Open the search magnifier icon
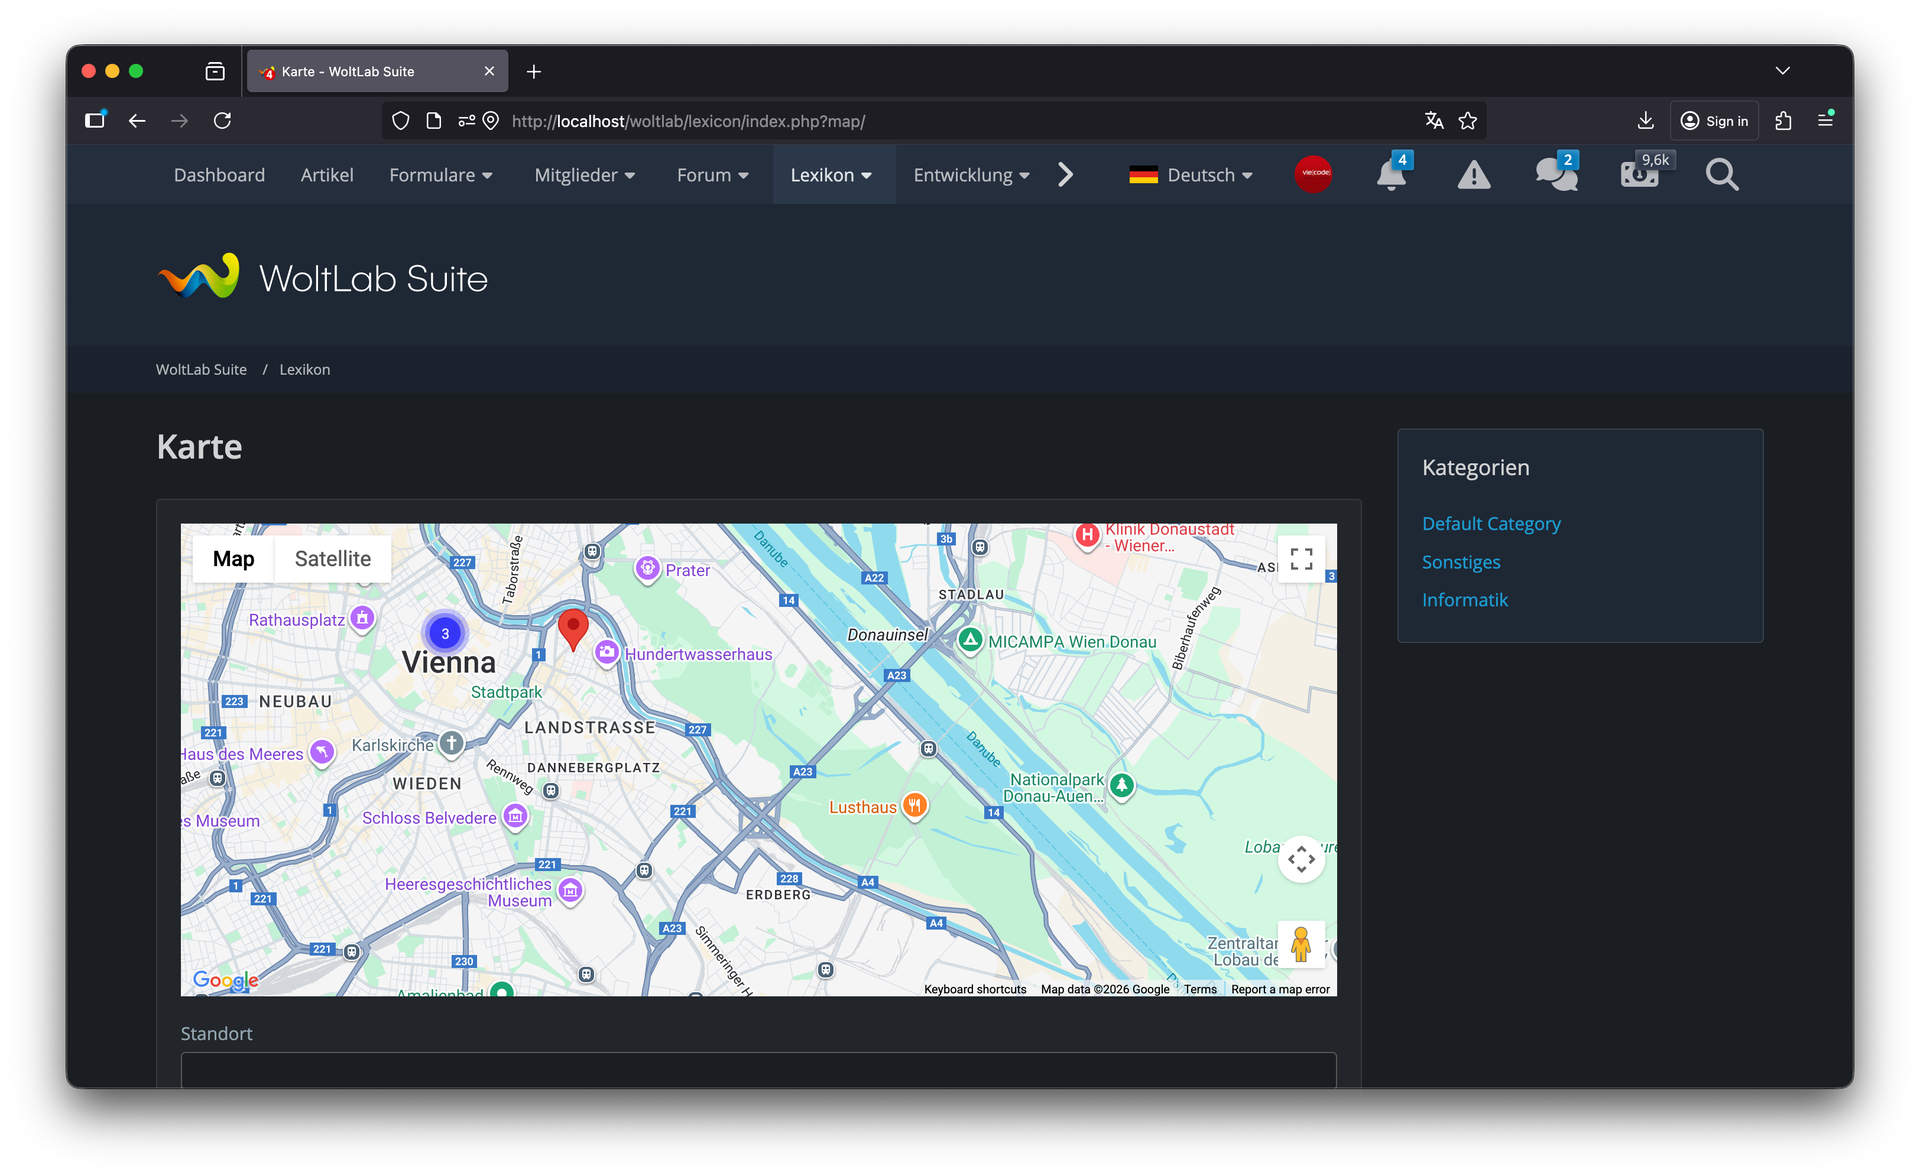Screen dimensions: 1920x1176 (x=1721, y=175)
